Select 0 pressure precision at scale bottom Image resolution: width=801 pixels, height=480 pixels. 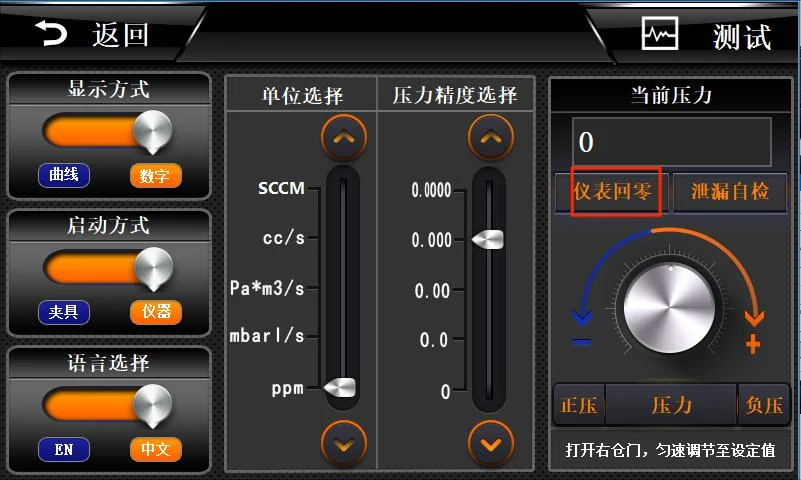445,392
